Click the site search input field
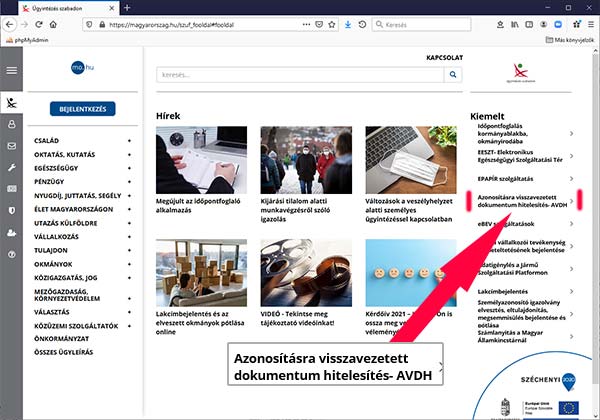 coord(300,74)
